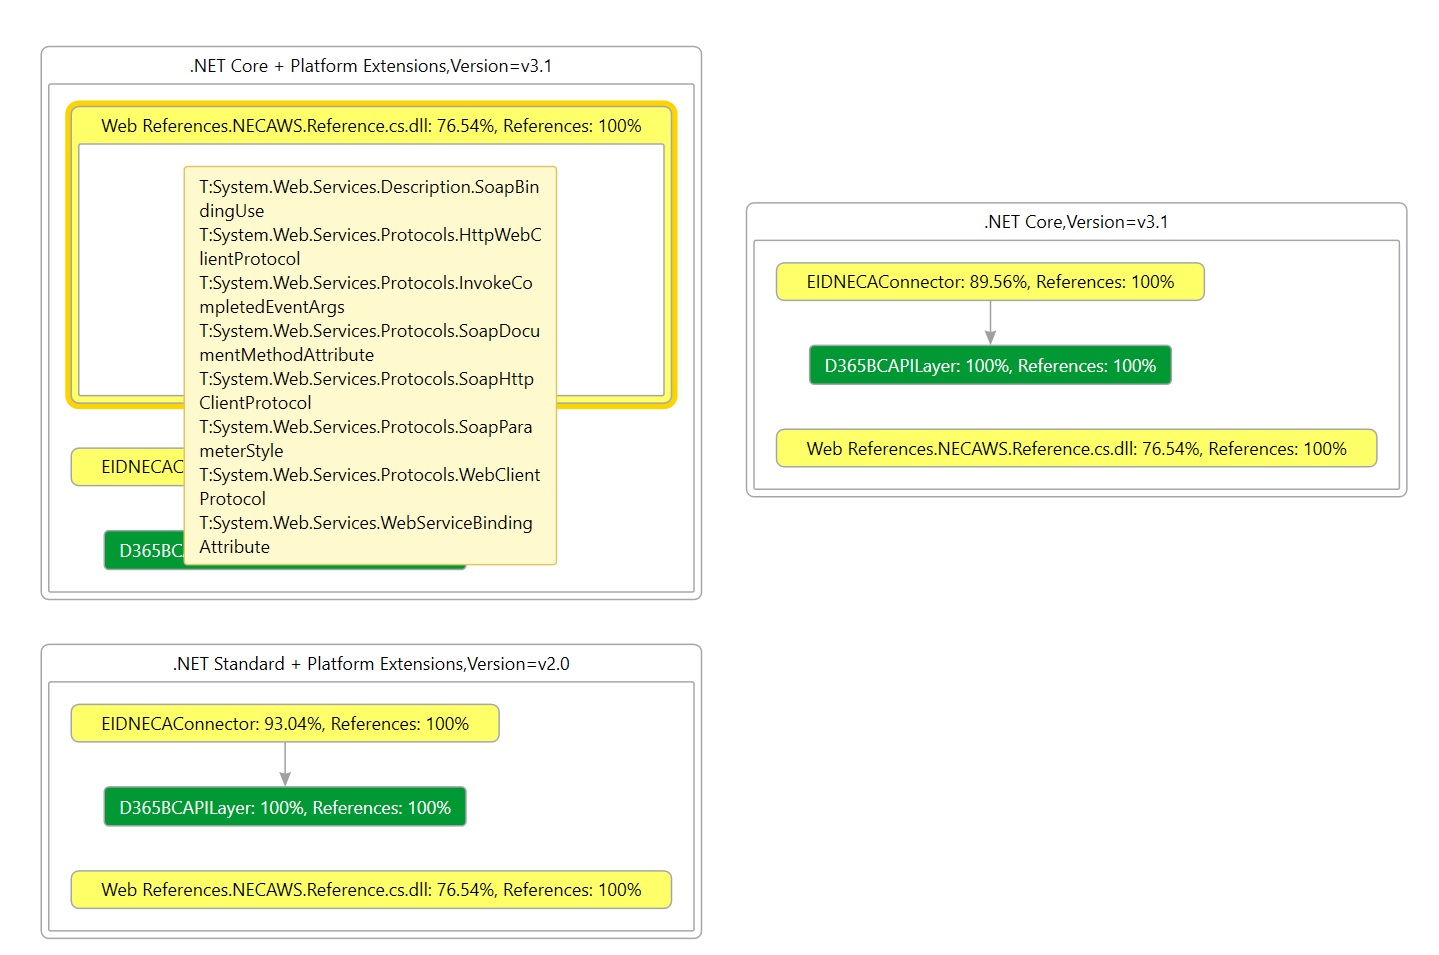Screen dimensions: 1439x955
Task: Click SoapHttpClientProtocol entry in the tooltip
Action: tap(365, 390)
